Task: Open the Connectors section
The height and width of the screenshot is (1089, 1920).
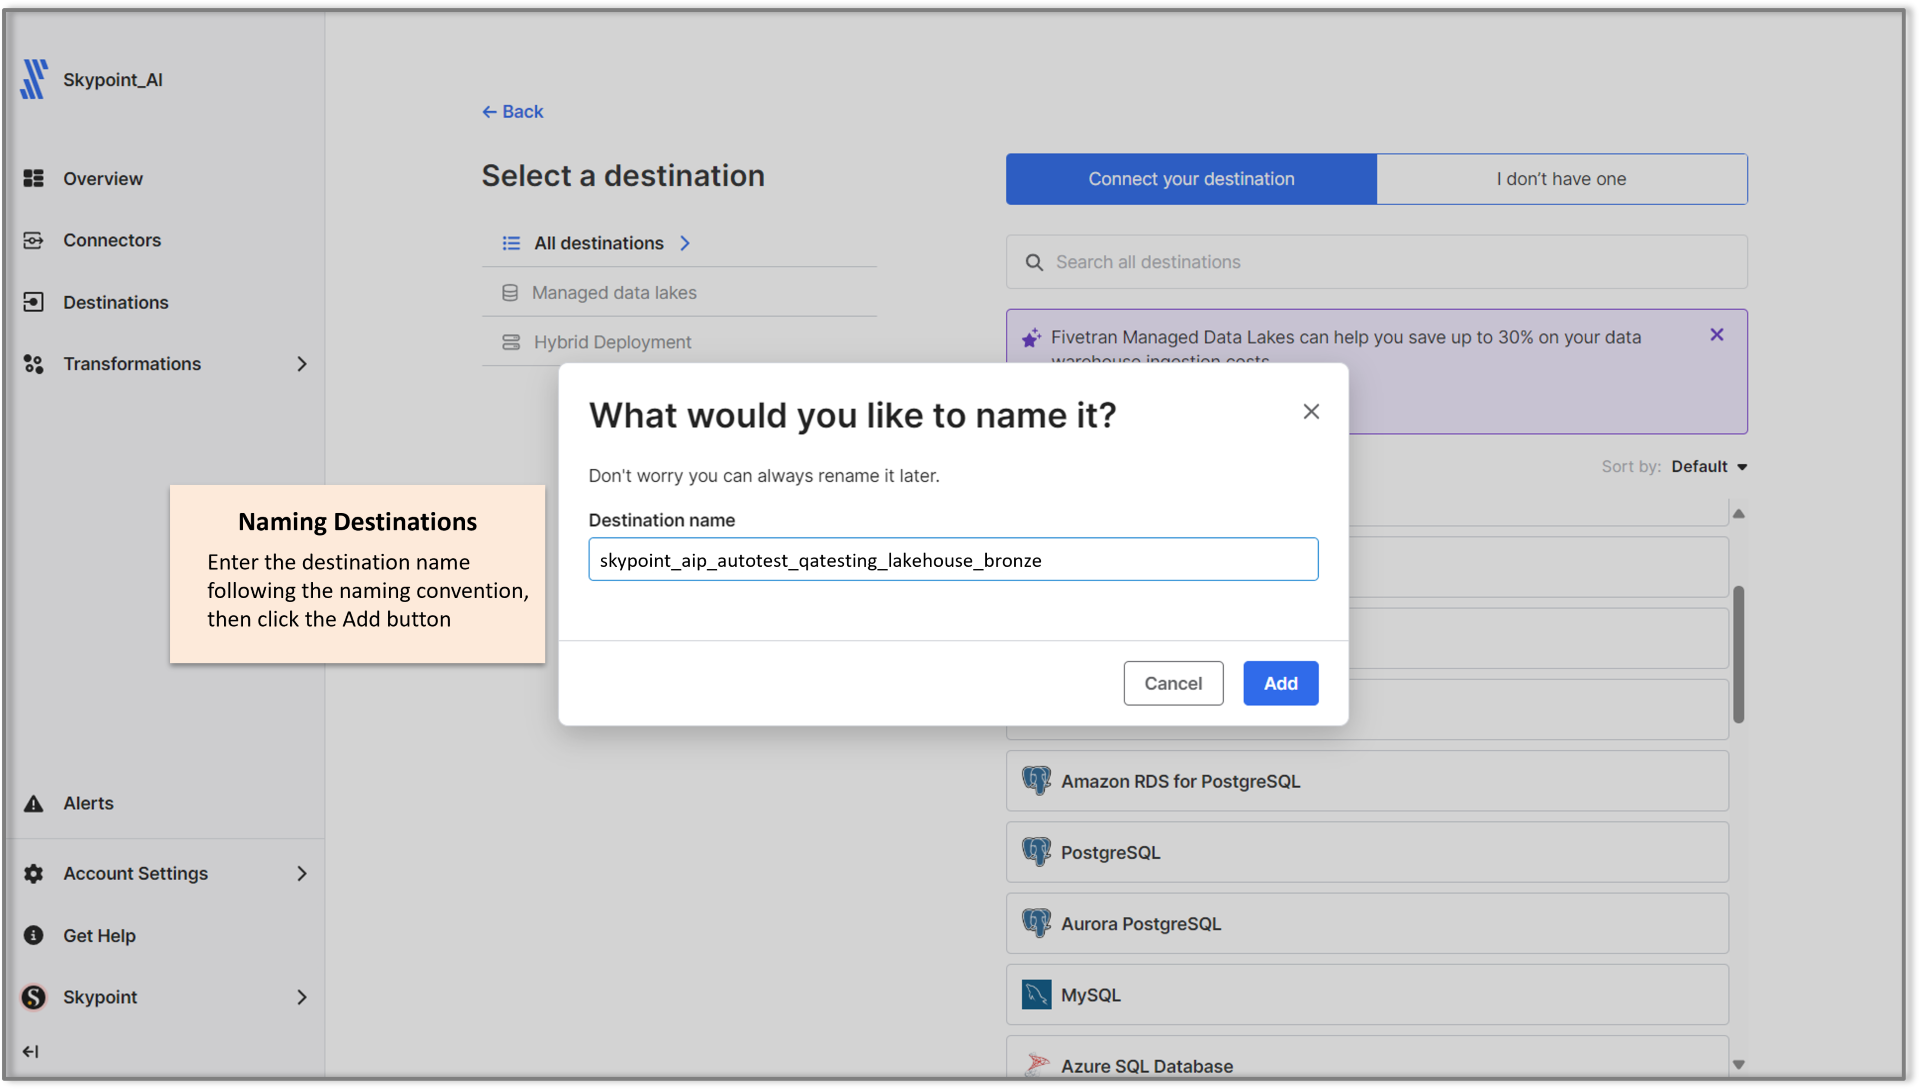Action: 112,240
